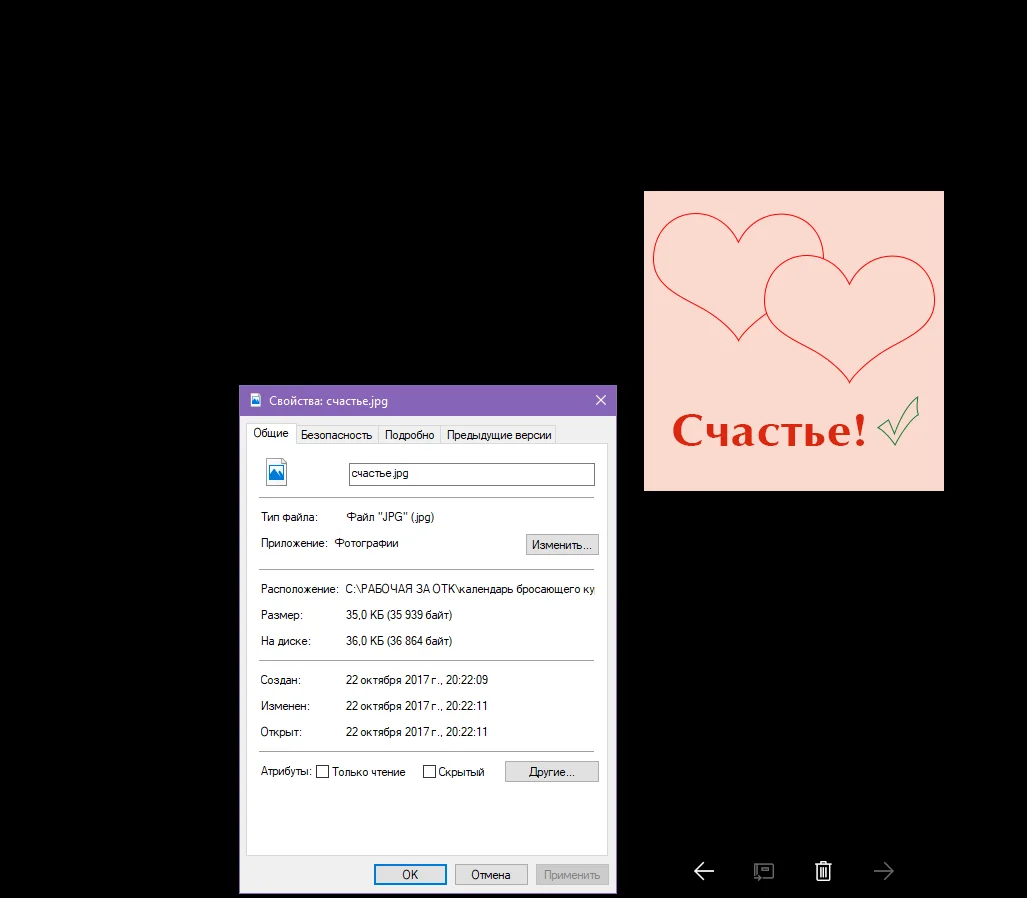
Task: Open the 'Другие...' attributes dialog
Action: 551,771
